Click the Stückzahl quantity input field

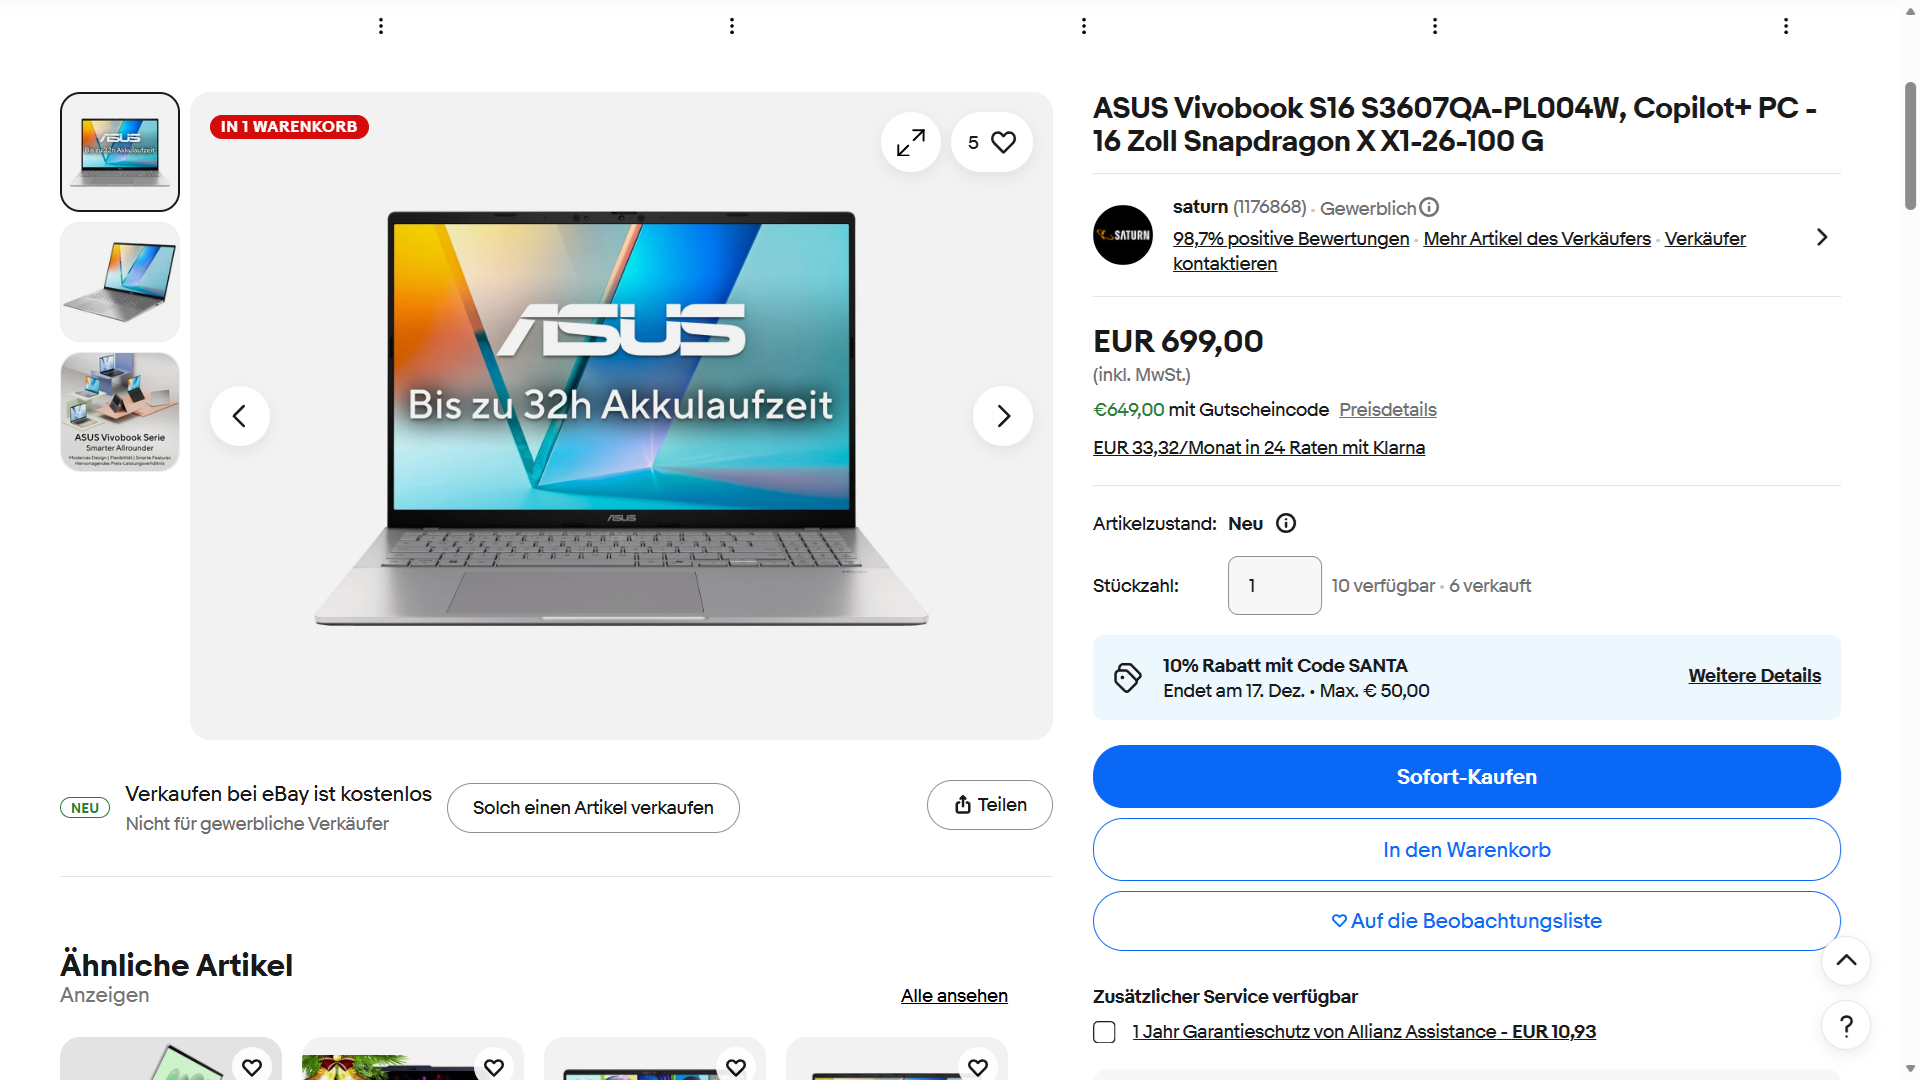point(1274,586)
